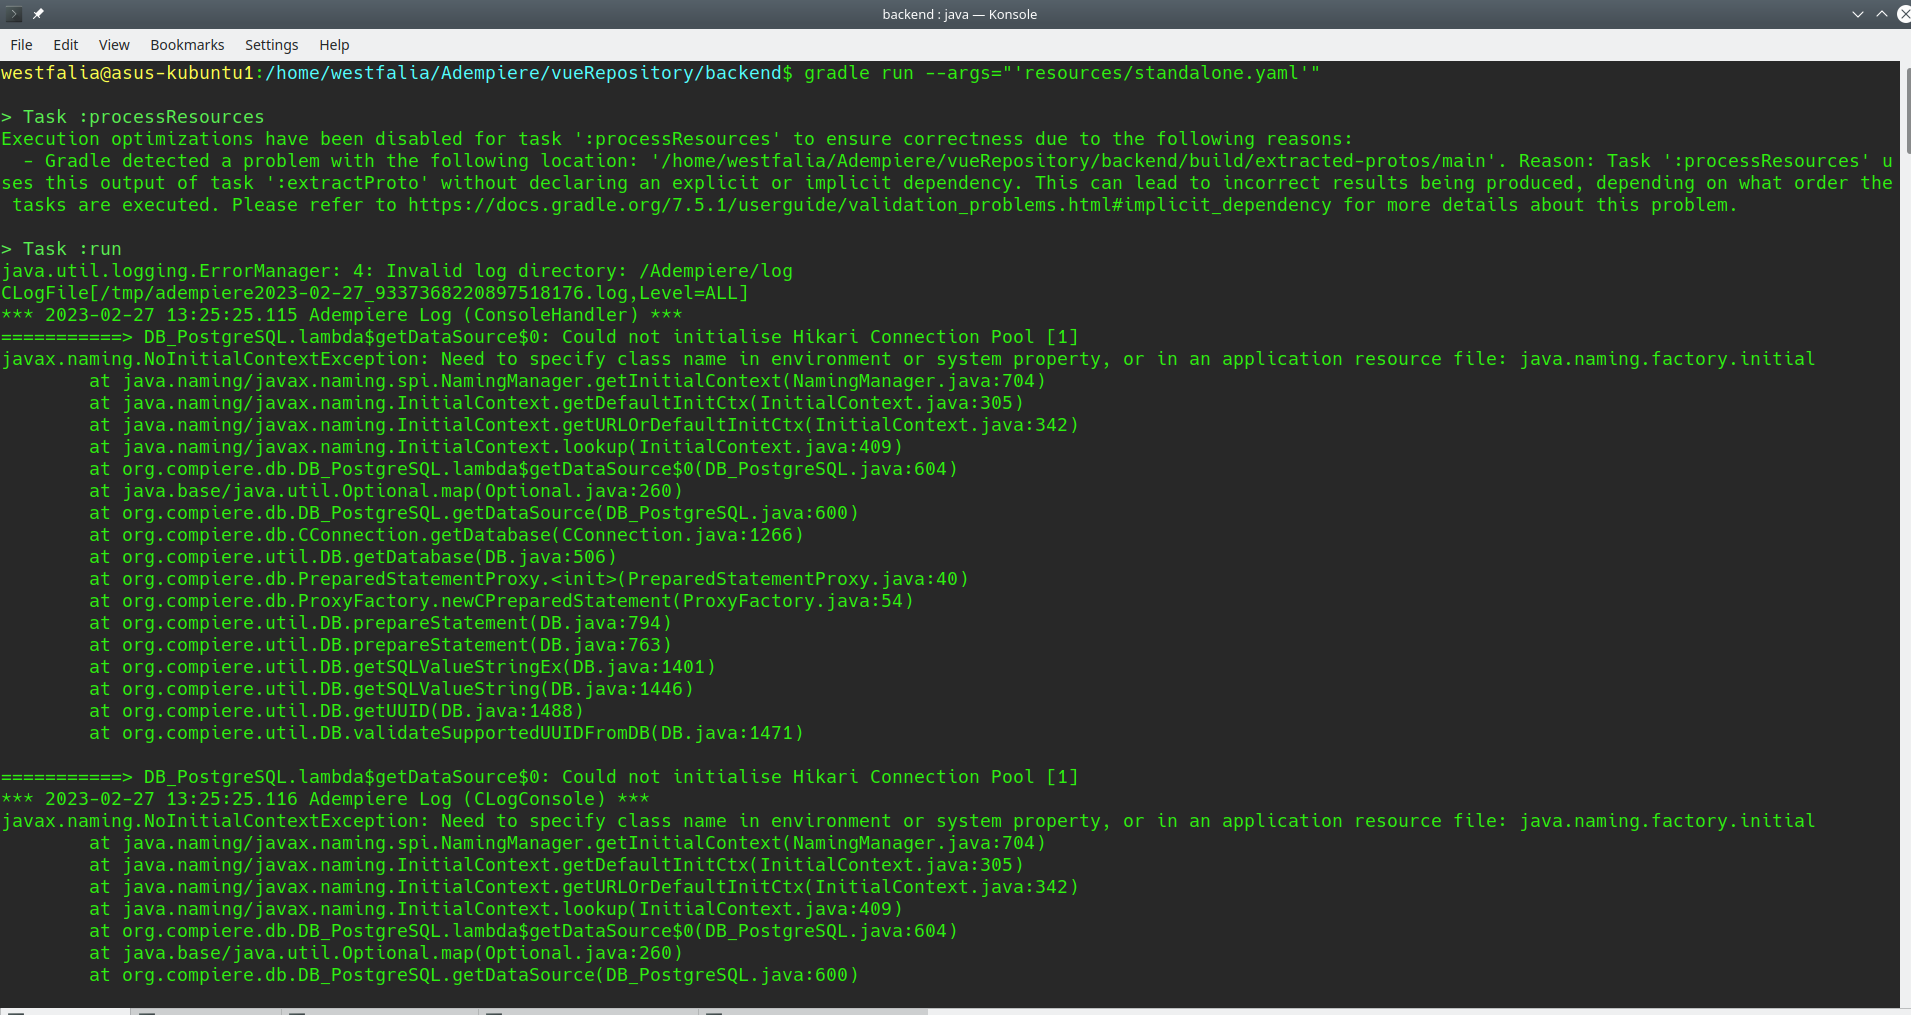
Task: Open the View menu
Action: (x=114, y=44)
